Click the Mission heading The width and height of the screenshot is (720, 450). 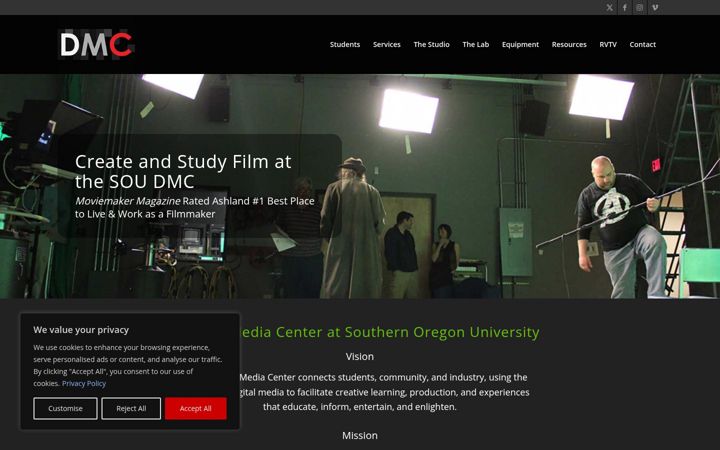pyautogui.click(x=360, y=435)
